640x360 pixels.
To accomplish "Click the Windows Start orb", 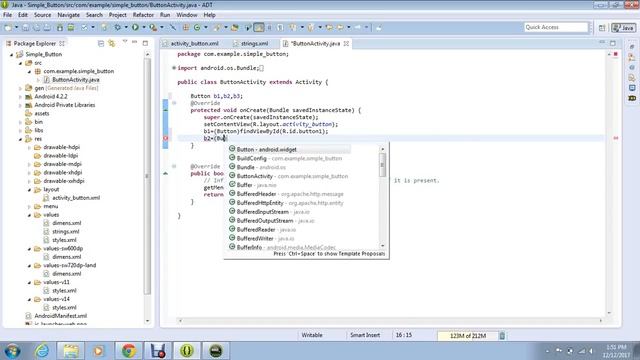I will click(x=12, y=351).
